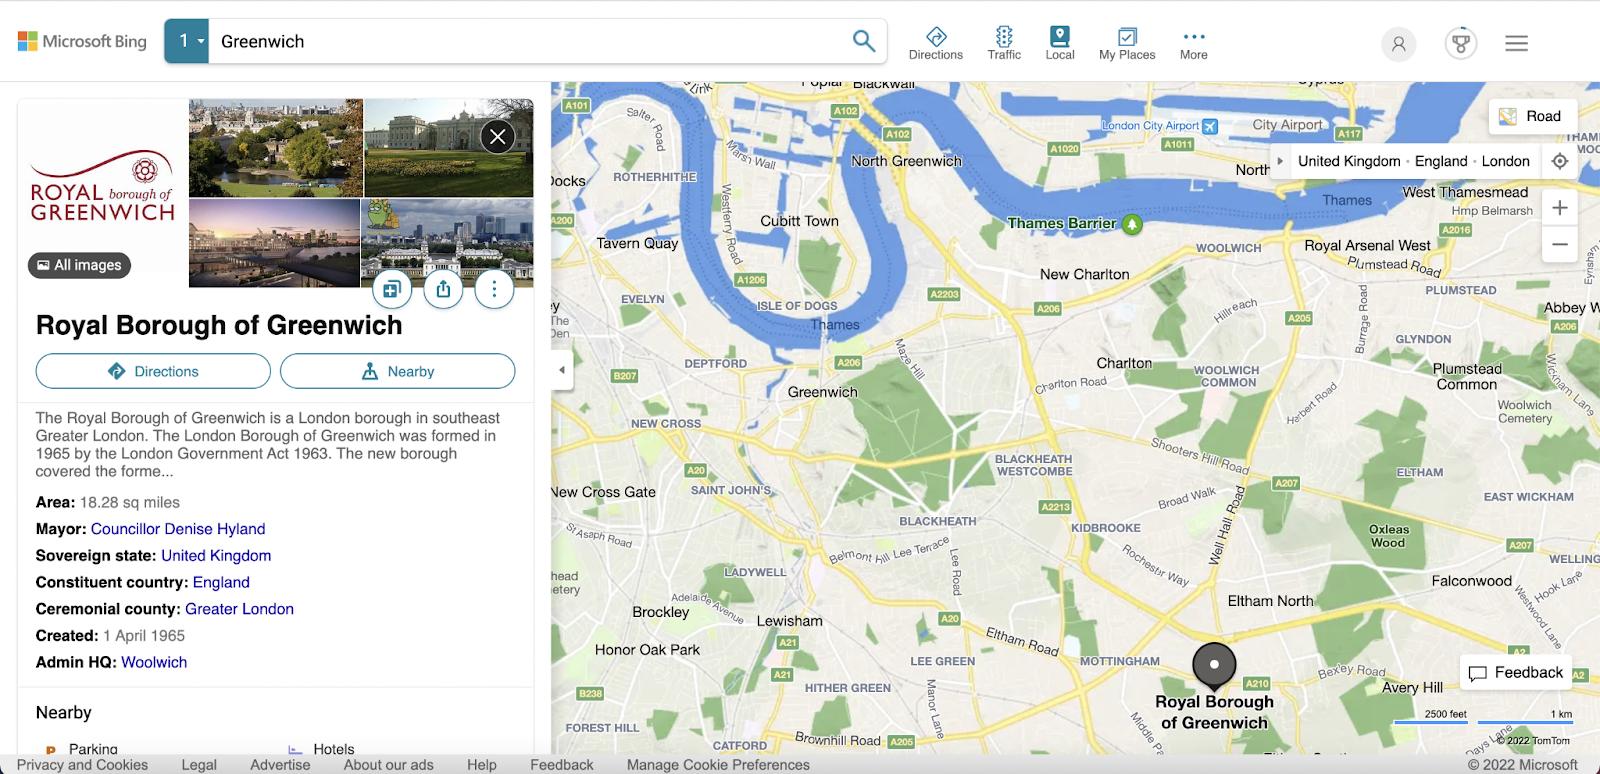Click the Royal Borough of Greenwich map pin
Screen dimensions: 1600x774
click(x=1214, y=666)
